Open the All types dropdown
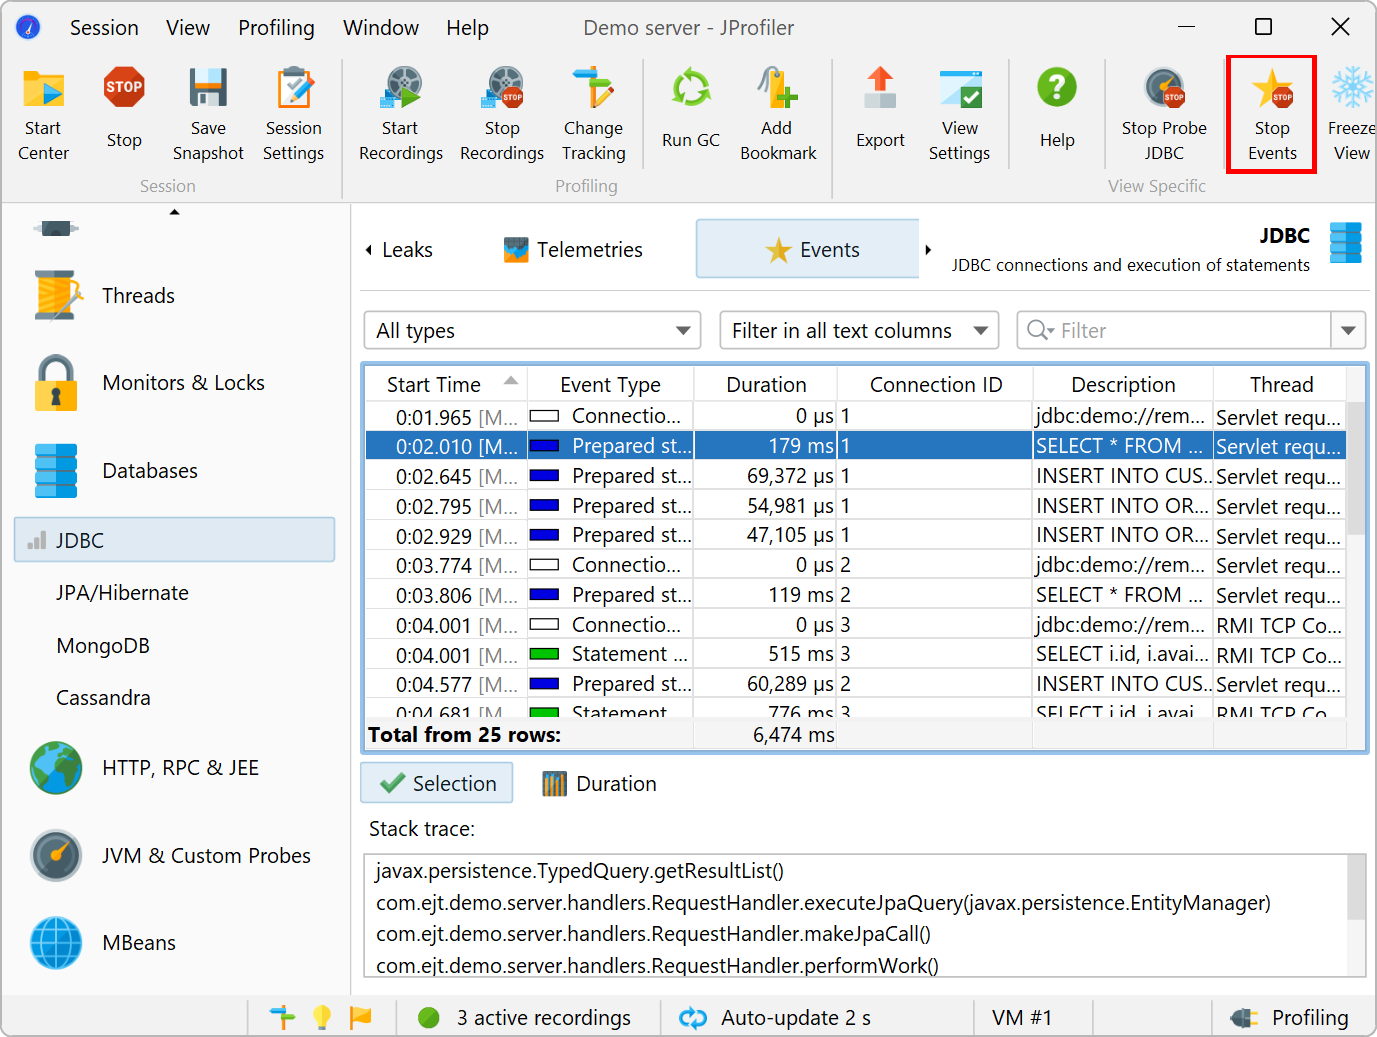 point(532,330)
